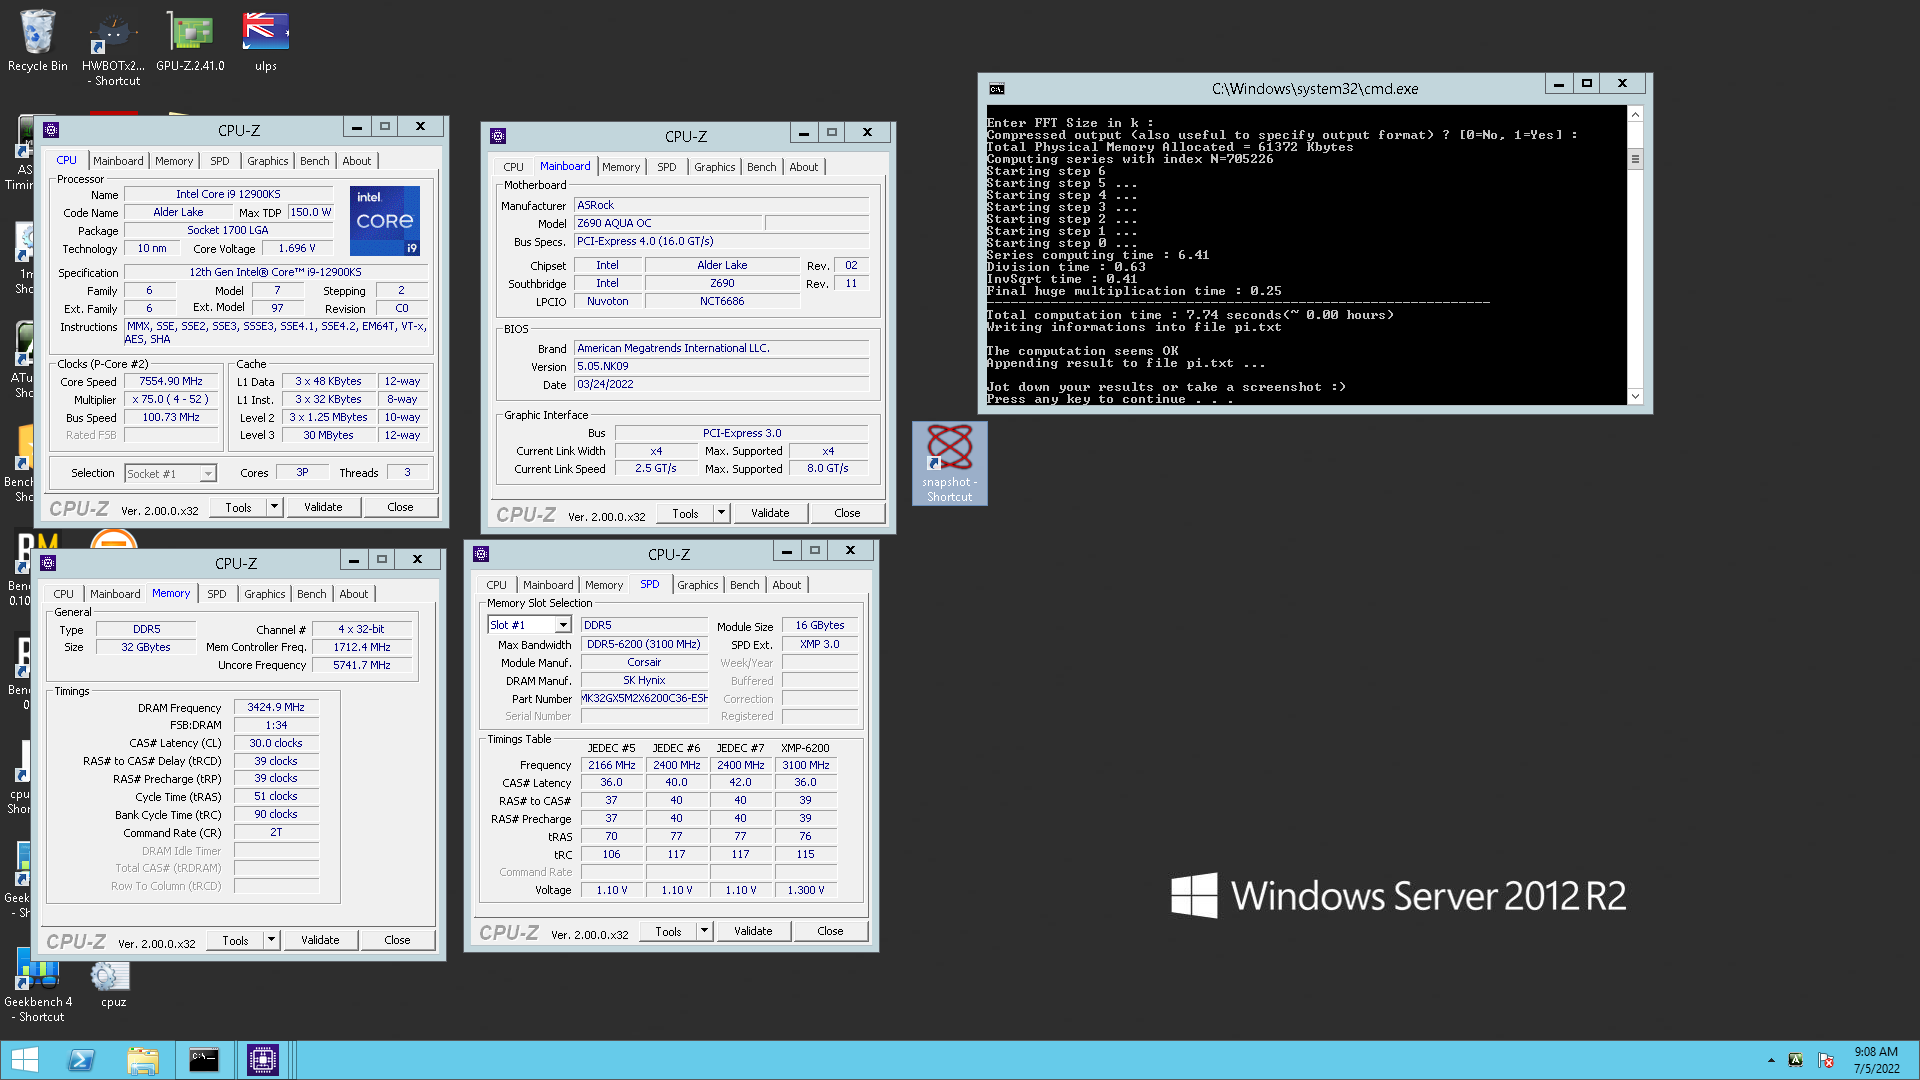Open CPU tab in SPD window

497,585
